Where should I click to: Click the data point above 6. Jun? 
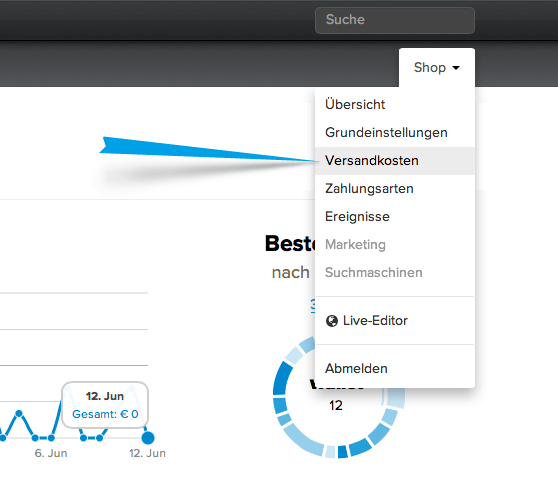51,437
